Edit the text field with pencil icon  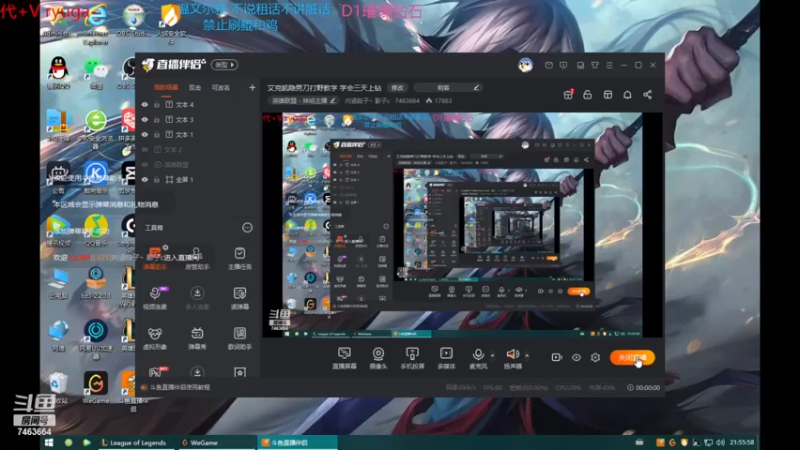coord(448,88)
